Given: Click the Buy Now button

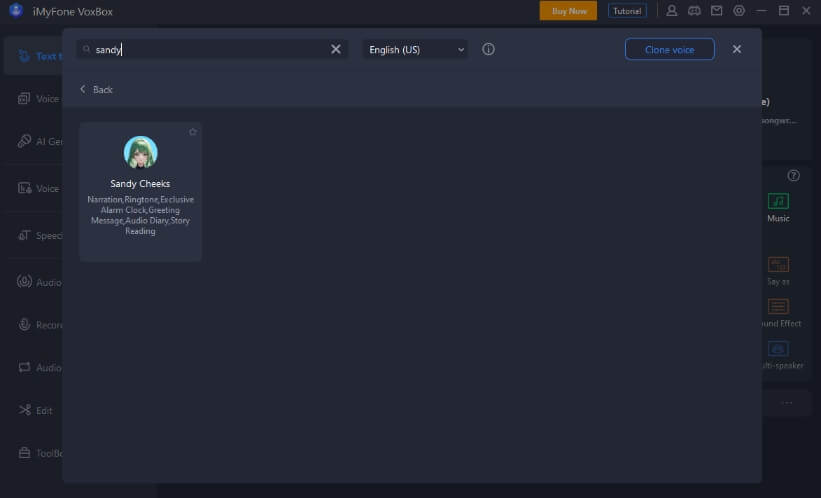Looking at the screenshot, I should point(568,11).
